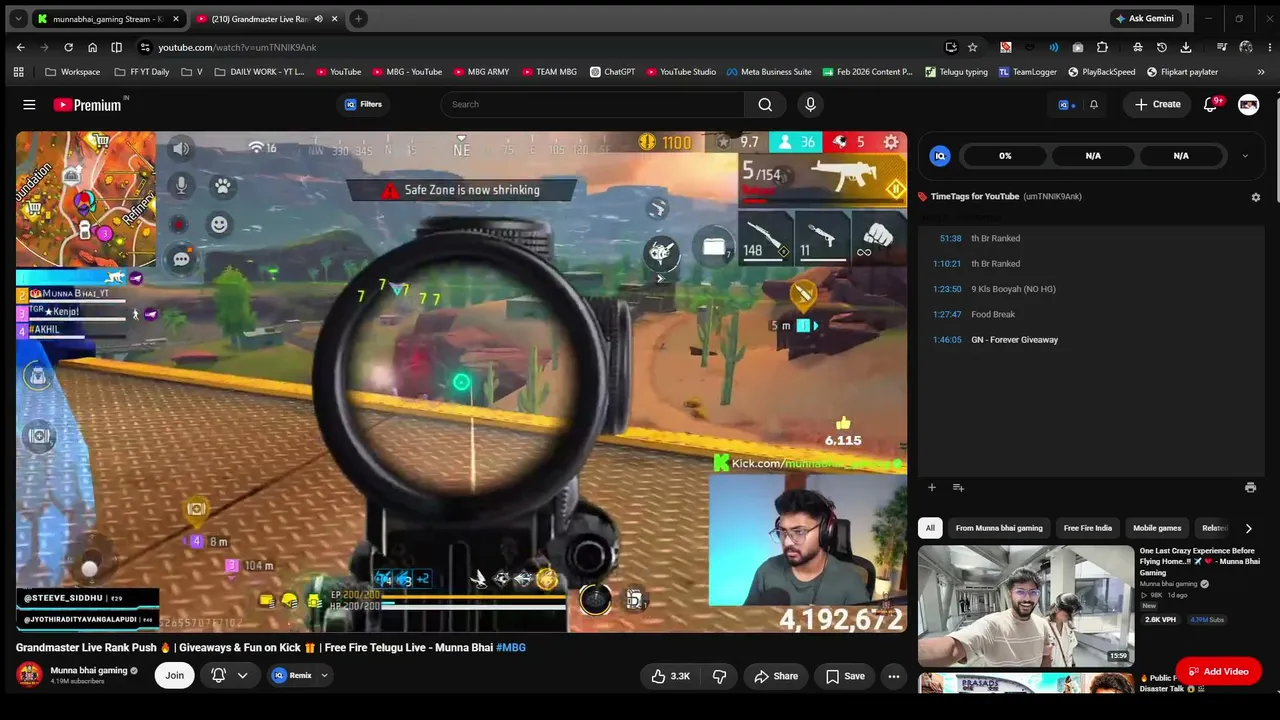1280x720 pixels.
Task: Open the Create menu
Action: coord(1157,104)
